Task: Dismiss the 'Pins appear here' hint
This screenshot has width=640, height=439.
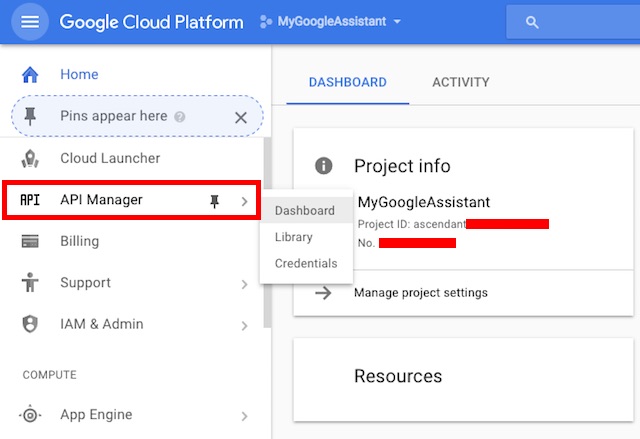Action: (x=240, y=117)
